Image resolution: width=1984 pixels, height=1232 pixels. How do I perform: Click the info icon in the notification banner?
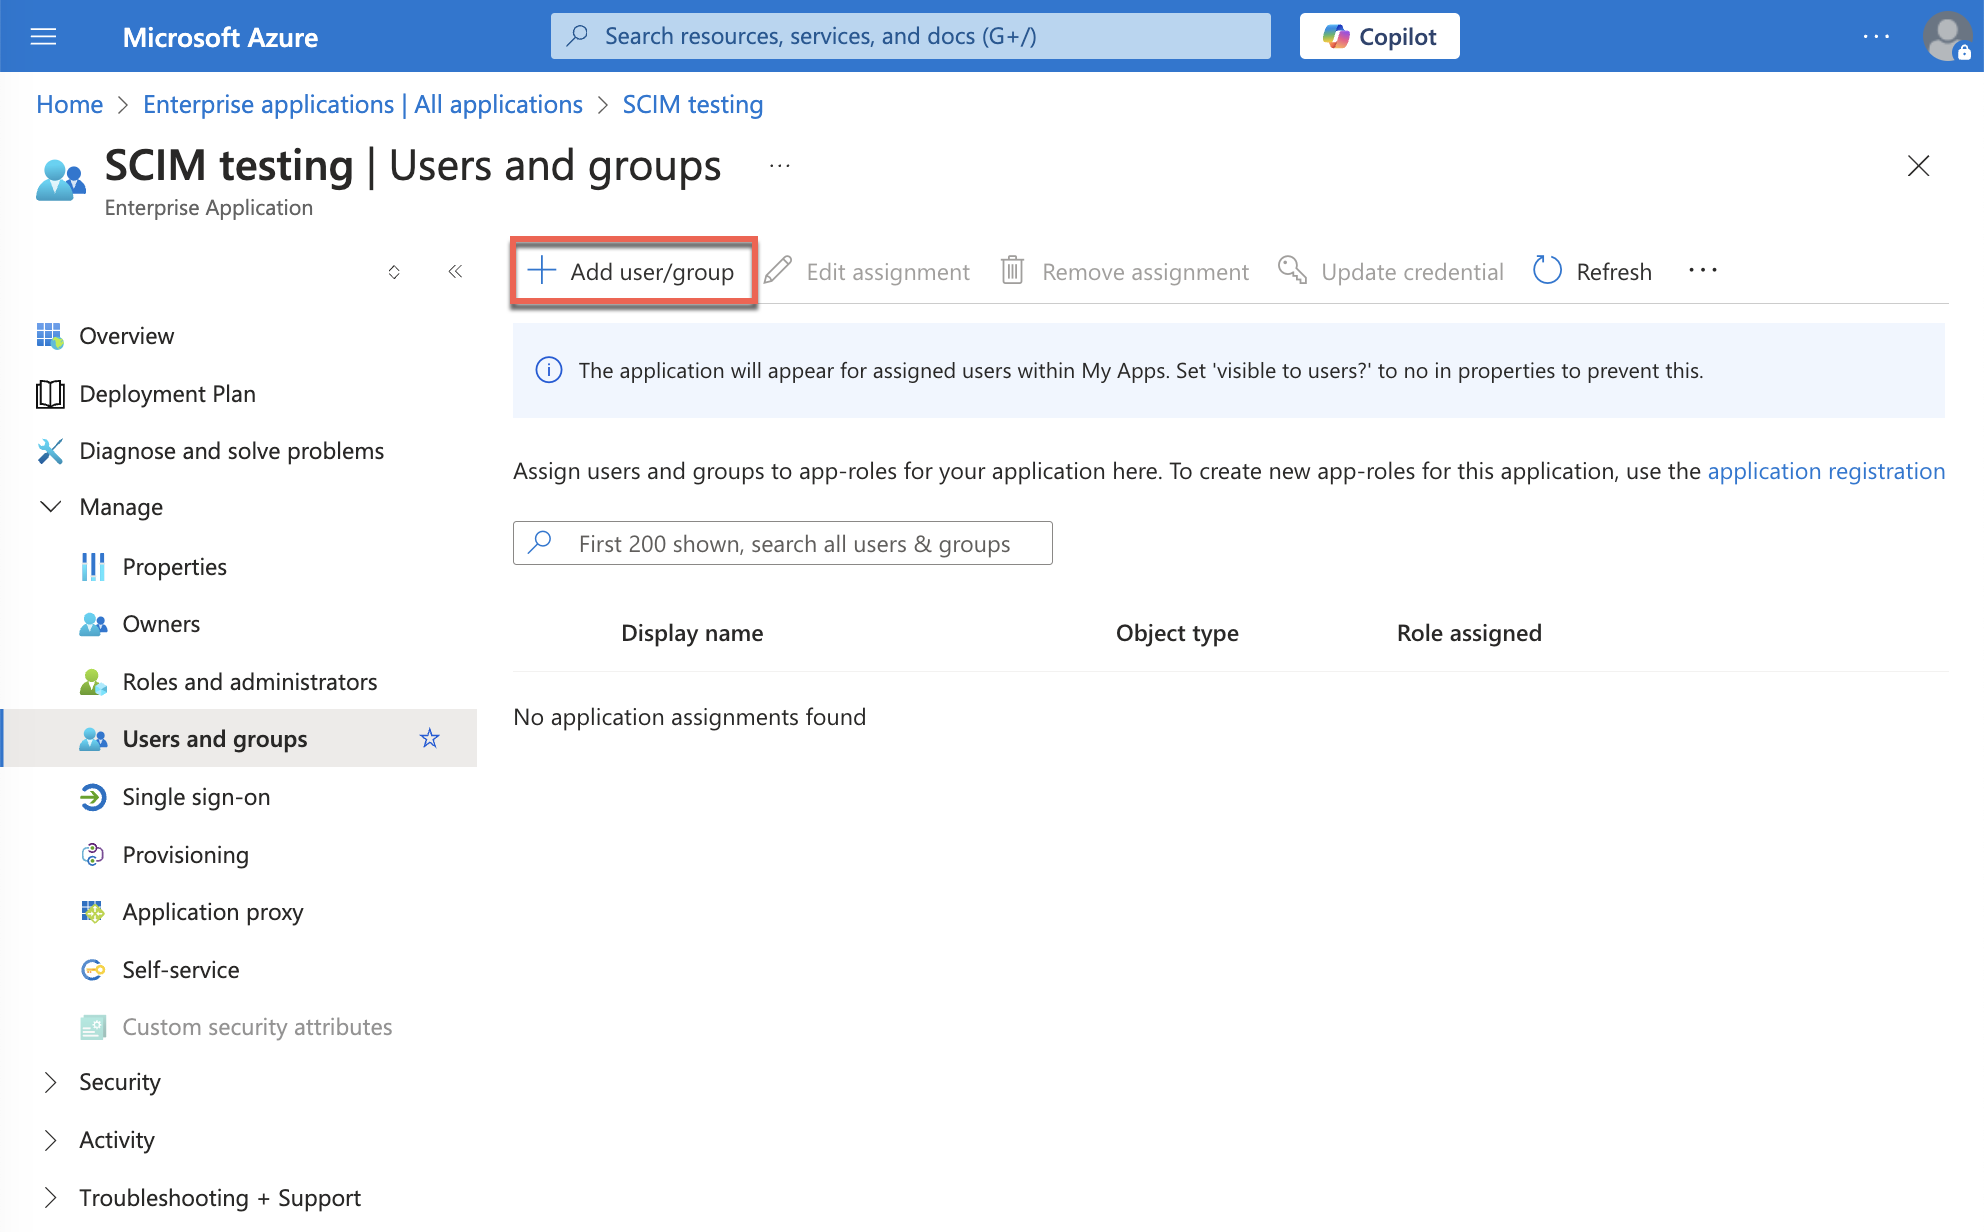548,370
